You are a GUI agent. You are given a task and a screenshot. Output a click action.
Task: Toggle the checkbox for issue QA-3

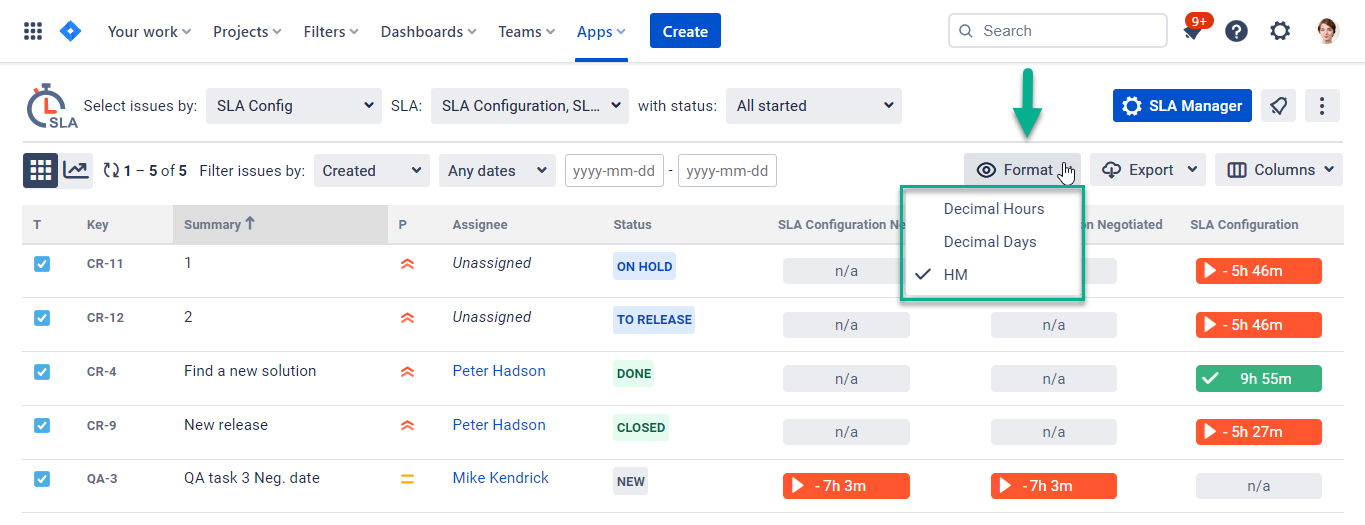click(42, 479)
